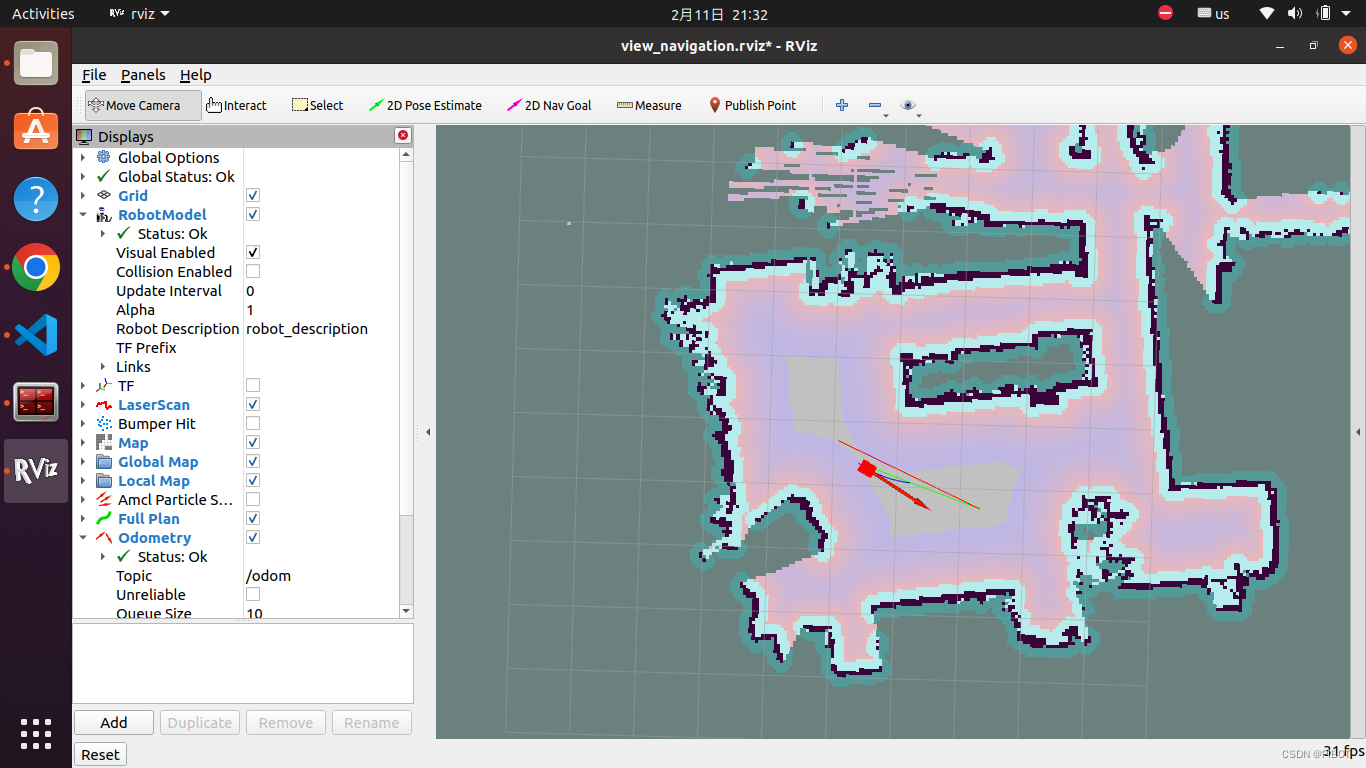Open the rviz application menu

[139, 14]
